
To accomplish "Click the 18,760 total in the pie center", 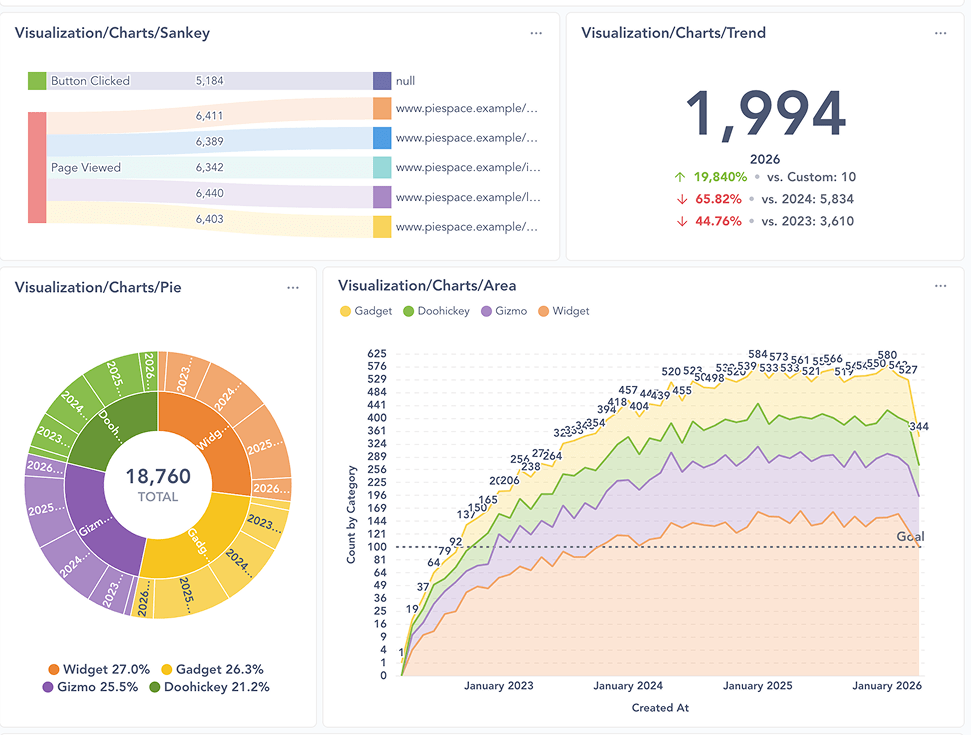I will click(158, 478).
